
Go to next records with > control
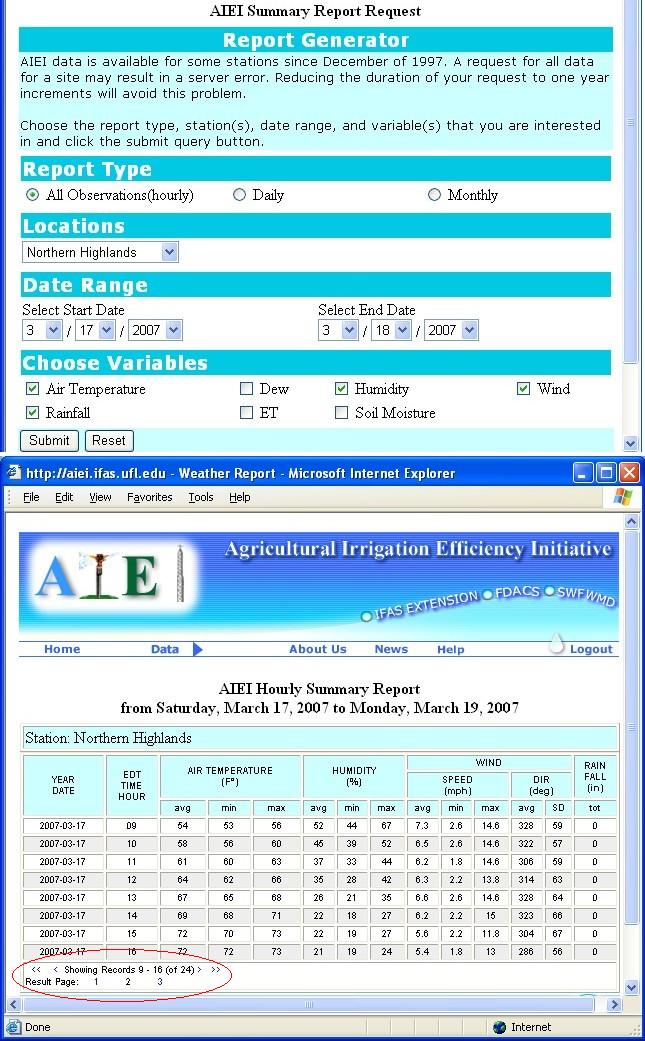pyautogui.click(x=200, y=969)
